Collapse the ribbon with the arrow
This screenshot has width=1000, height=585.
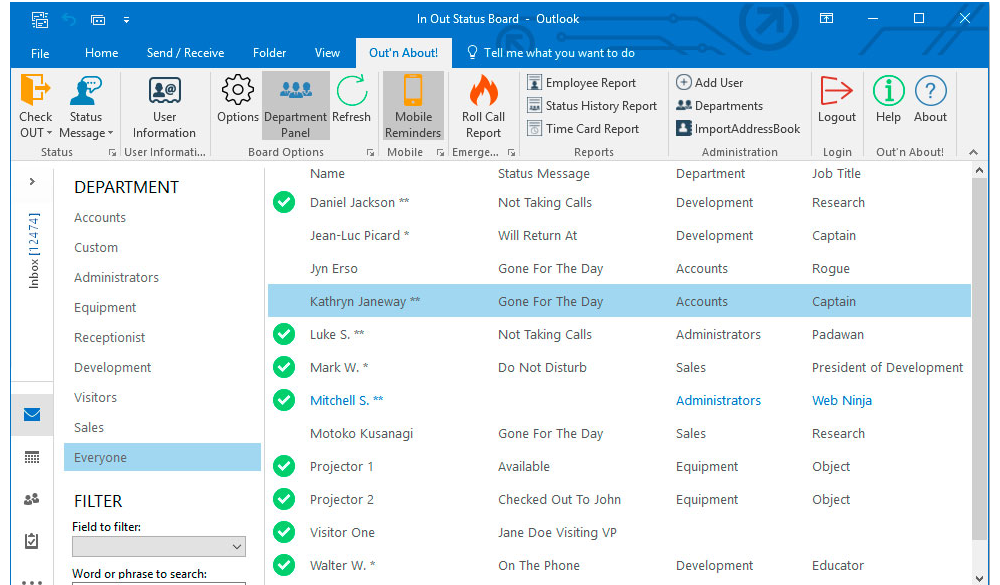(974, 152)
